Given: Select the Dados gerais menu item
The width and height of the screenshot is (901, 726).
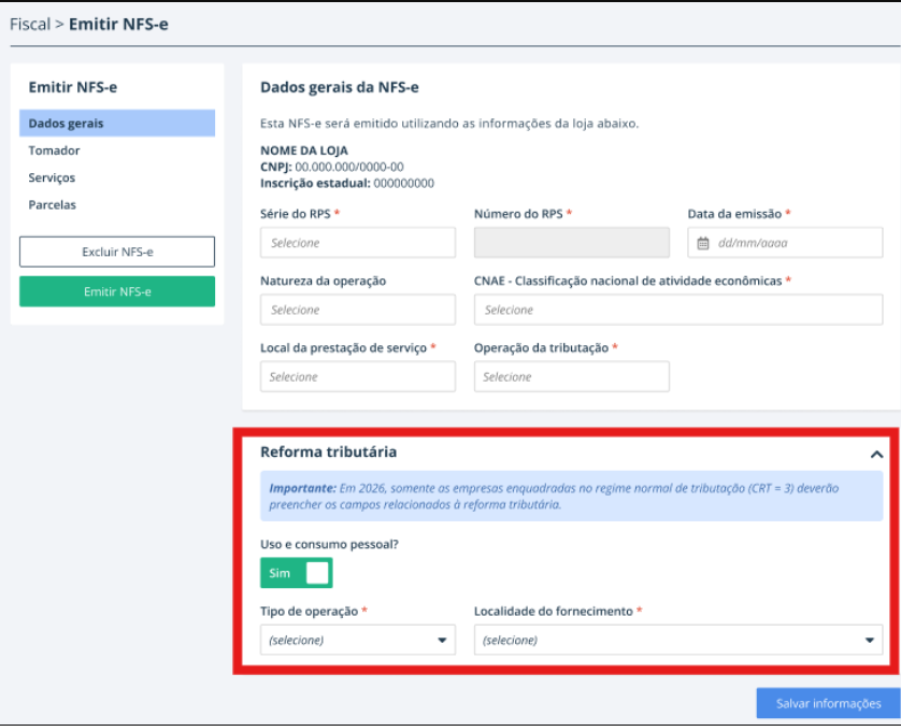Looking at the screenshot, I should [117, 123].
